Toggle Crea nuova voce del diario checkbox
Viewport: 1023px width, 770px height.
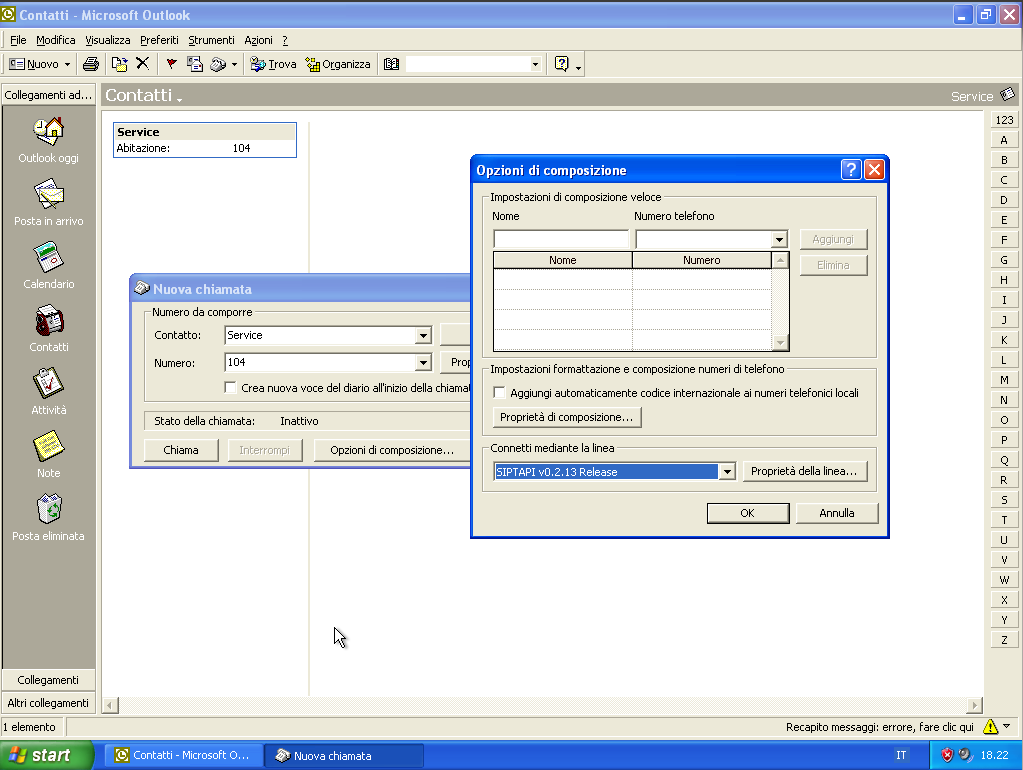[x=230, y=388]
